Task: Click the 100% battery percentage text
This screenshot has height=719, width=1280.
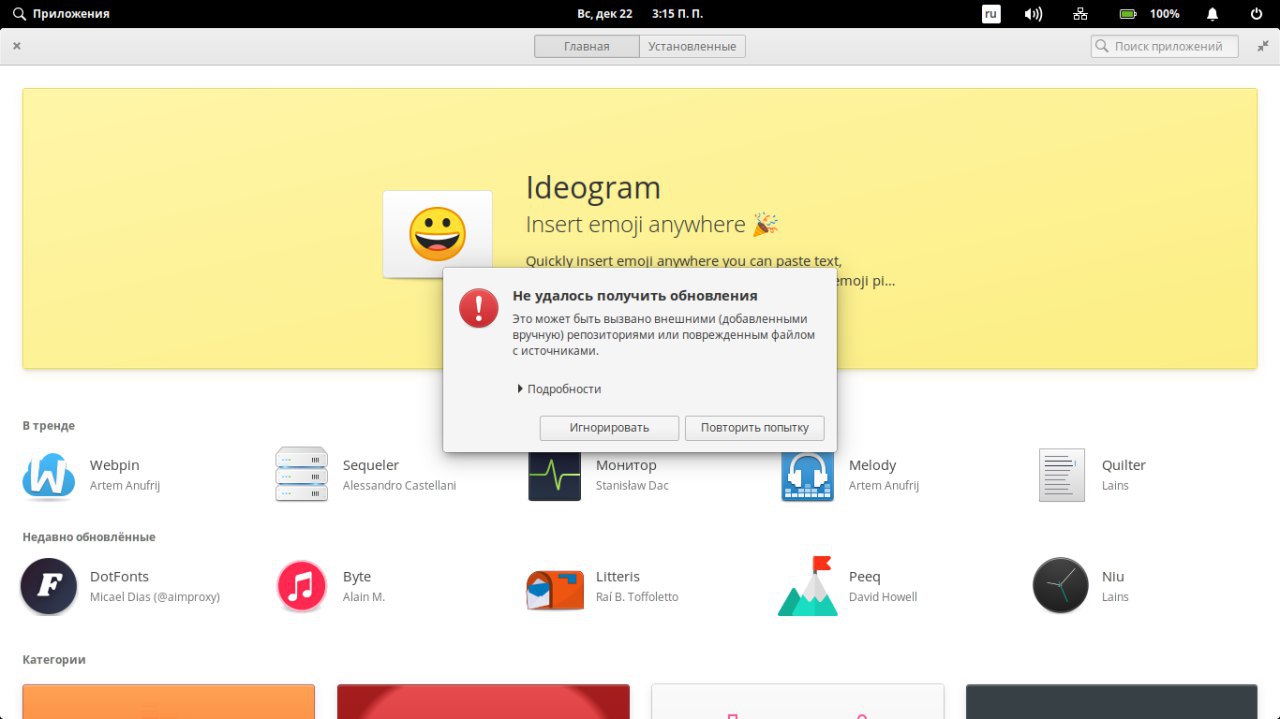Action: [x=1164, y=14]
